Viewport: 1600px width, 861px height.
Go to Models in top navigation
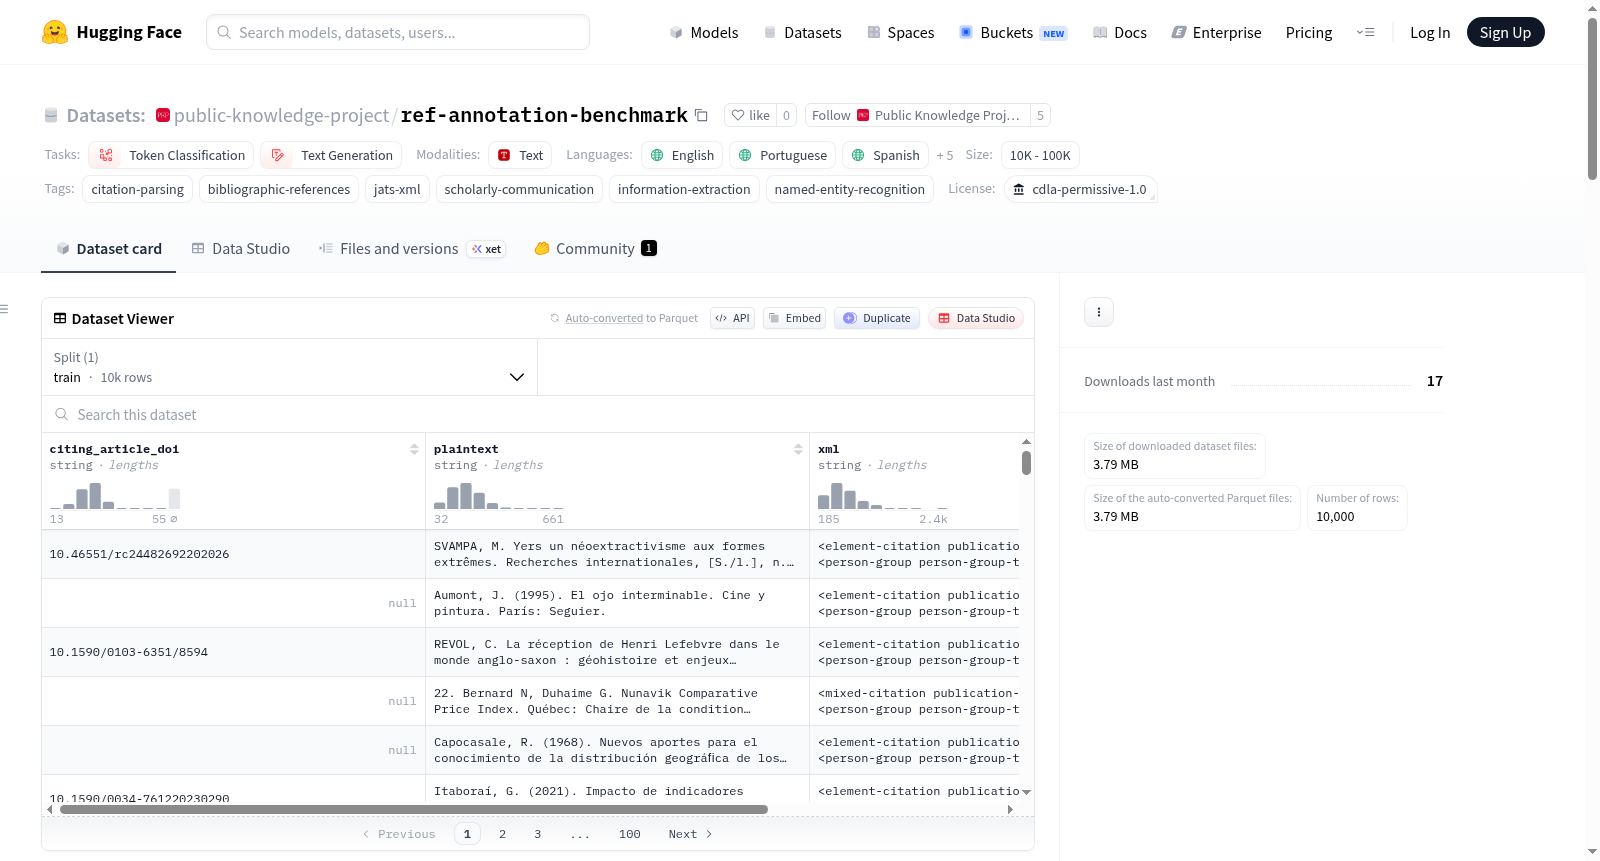point(704,32)
